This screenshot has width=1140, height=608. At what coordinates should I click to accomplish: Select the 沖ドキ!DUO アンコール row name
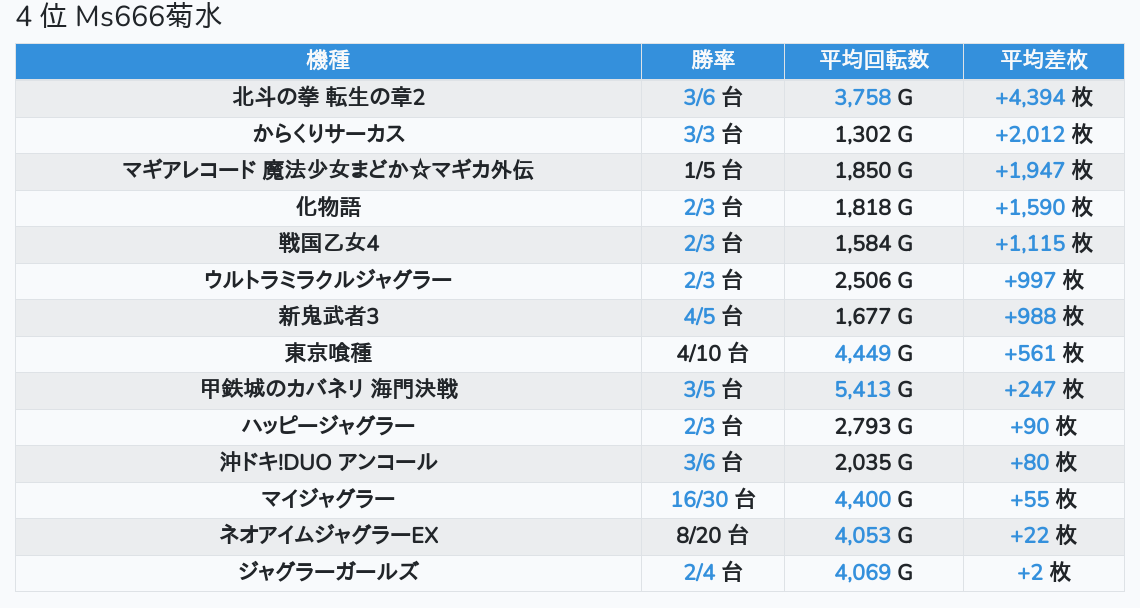pyautogui.click(x=328, y=462)
